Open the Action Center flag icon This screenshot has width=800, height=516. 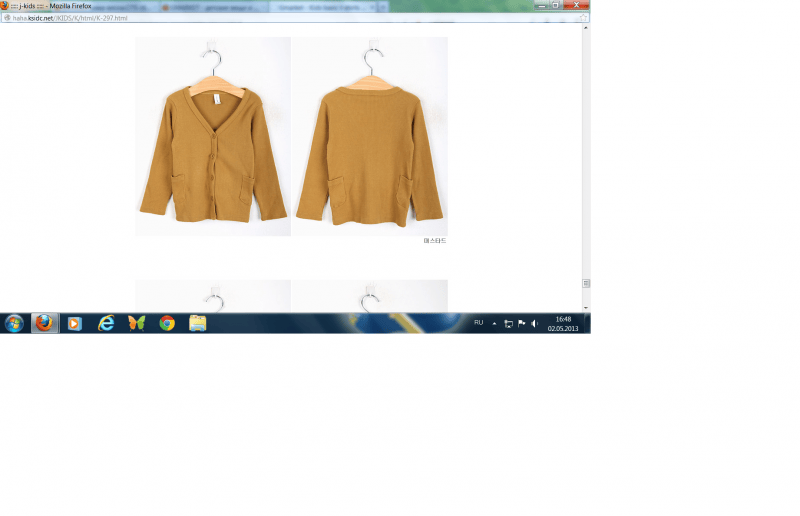(521, 324)
